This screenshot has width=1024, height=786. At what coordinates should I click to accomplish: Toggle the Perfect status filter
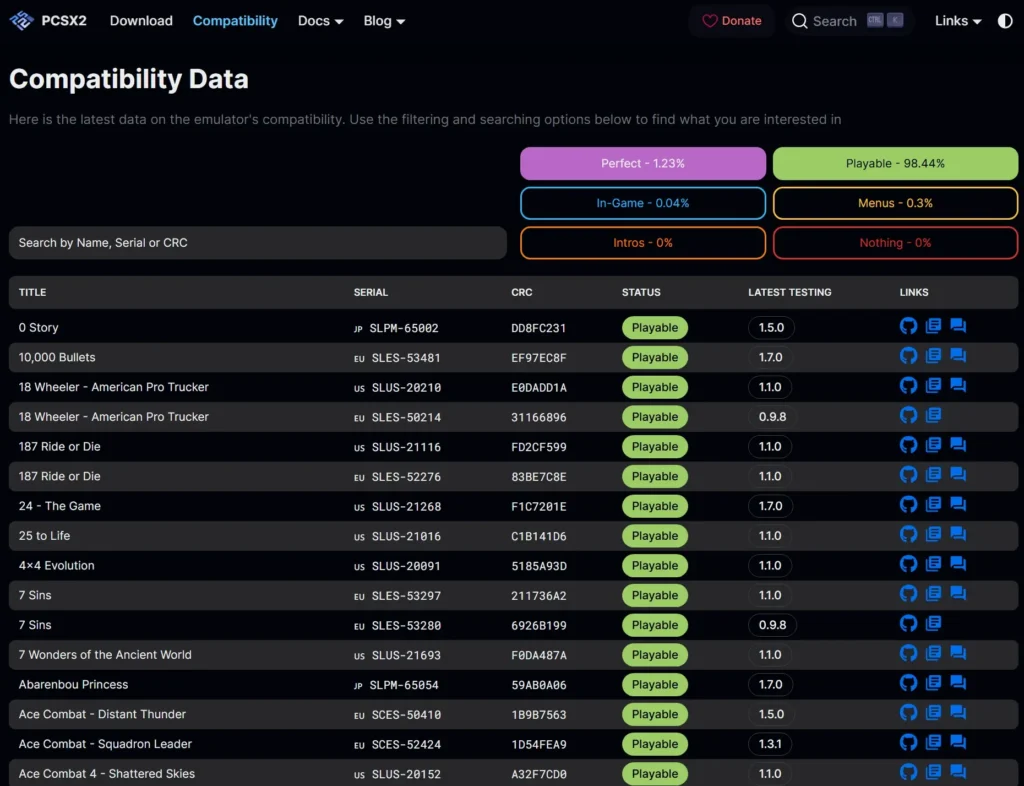coord(643,163)
